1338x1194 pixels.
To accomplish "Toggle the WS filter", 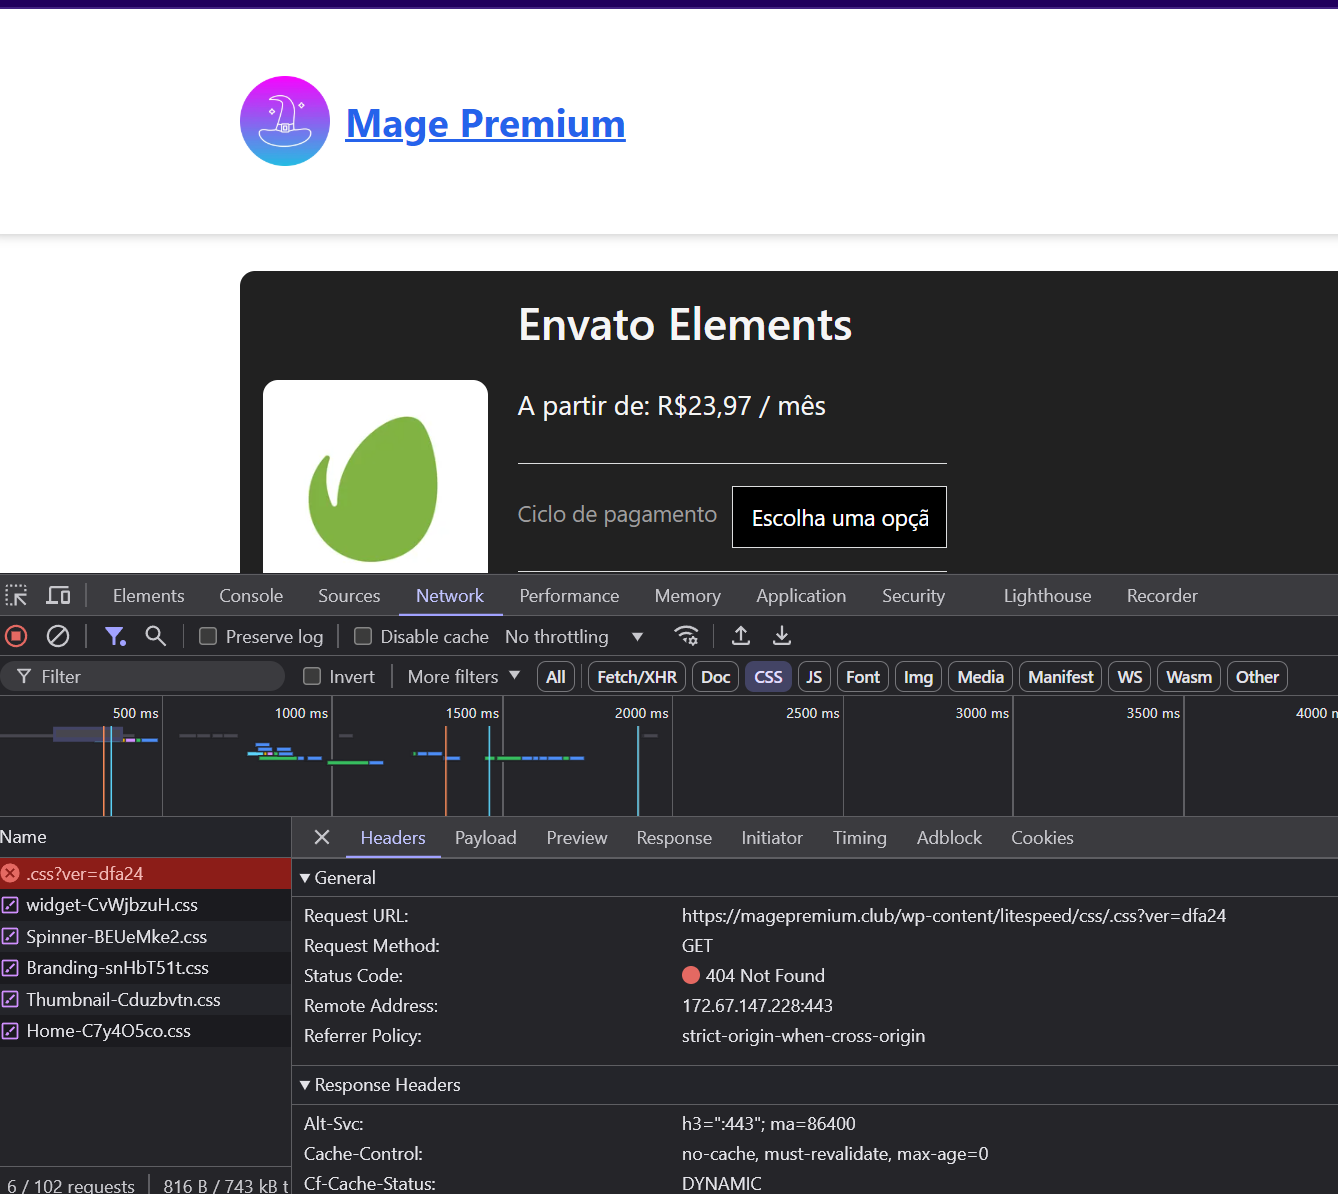I will point(1130,677).
